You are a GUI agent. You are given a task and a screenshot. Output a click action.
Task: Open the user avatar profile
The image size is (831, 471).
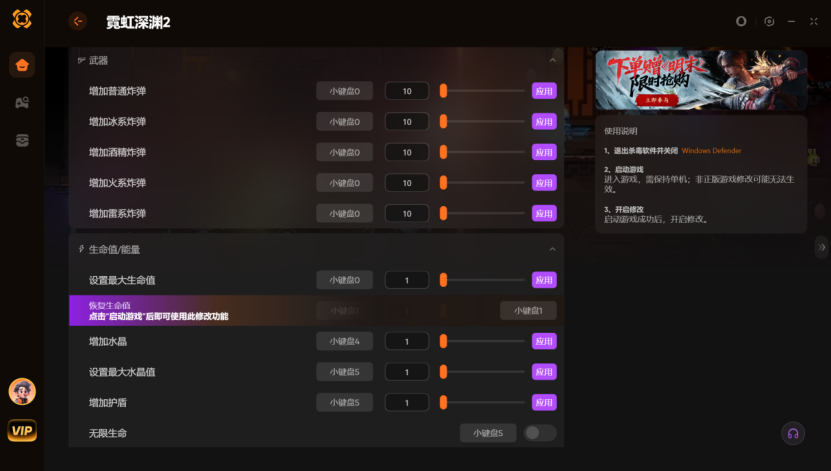click(22, 392)
